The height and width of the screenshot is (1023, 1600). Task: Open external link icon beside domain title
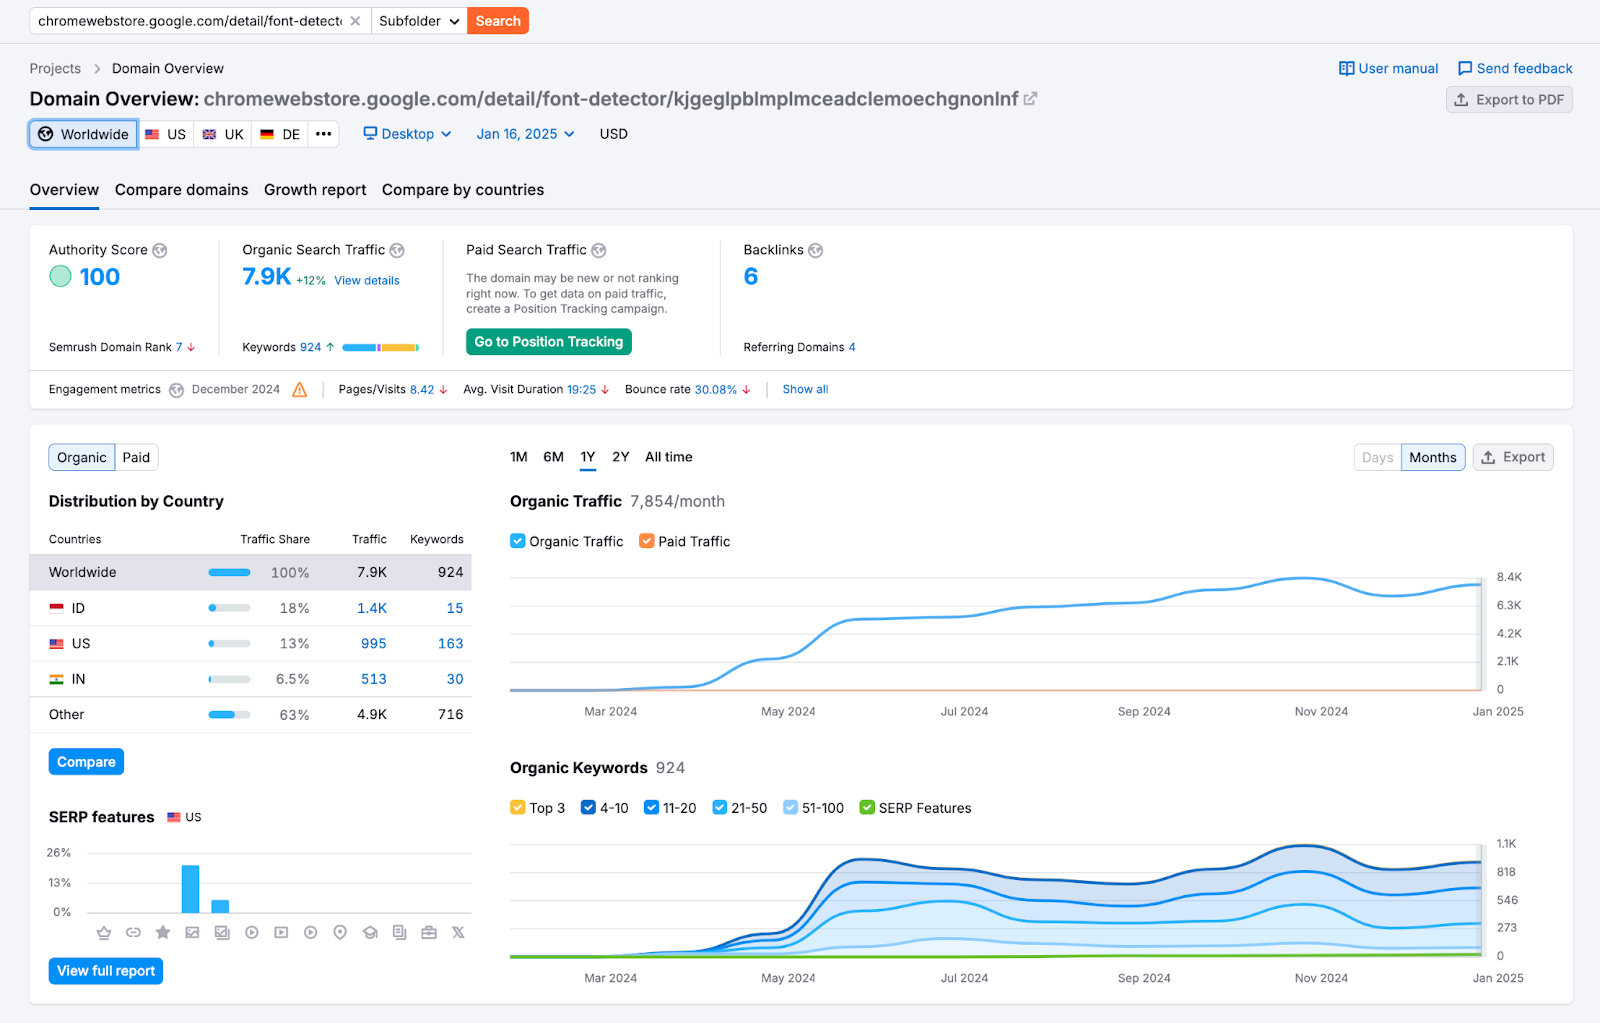[x=1031, y=99]
